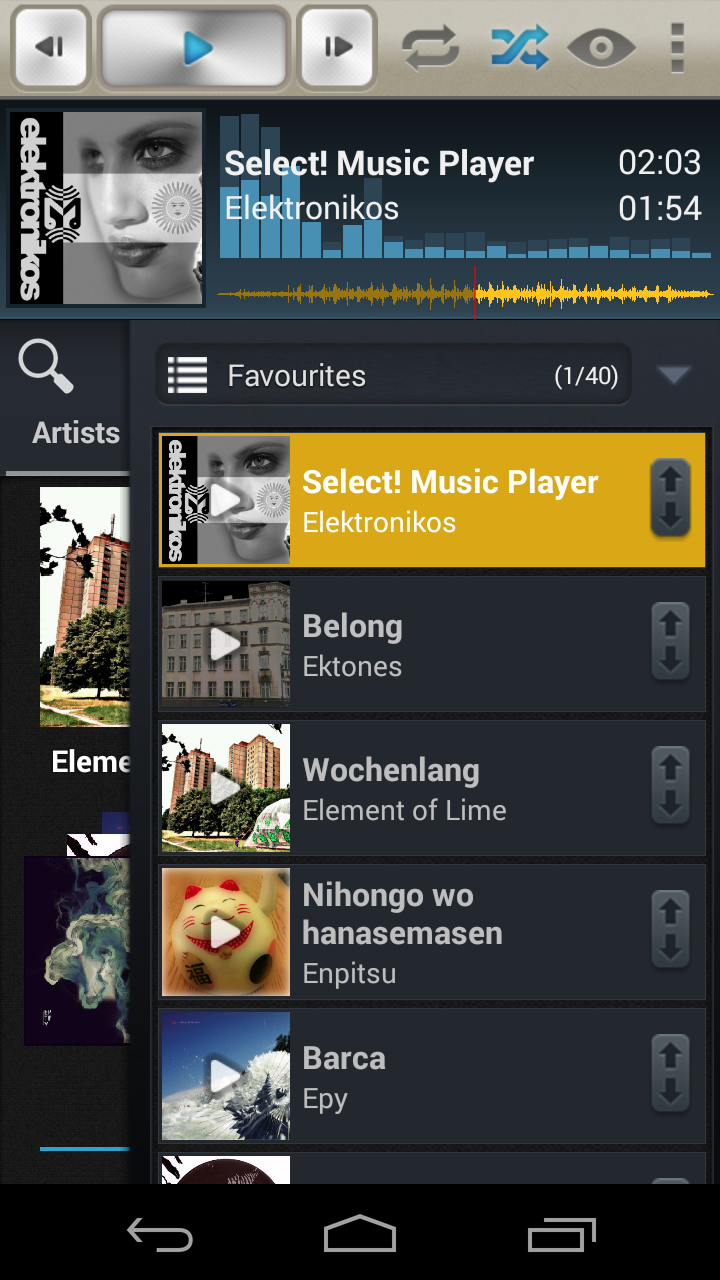The height and width of the screenshot is (1280, 720).
Task: Tap the reorder handle on Wochenlang
Action: pyautogui.click(x=670, y=786)
